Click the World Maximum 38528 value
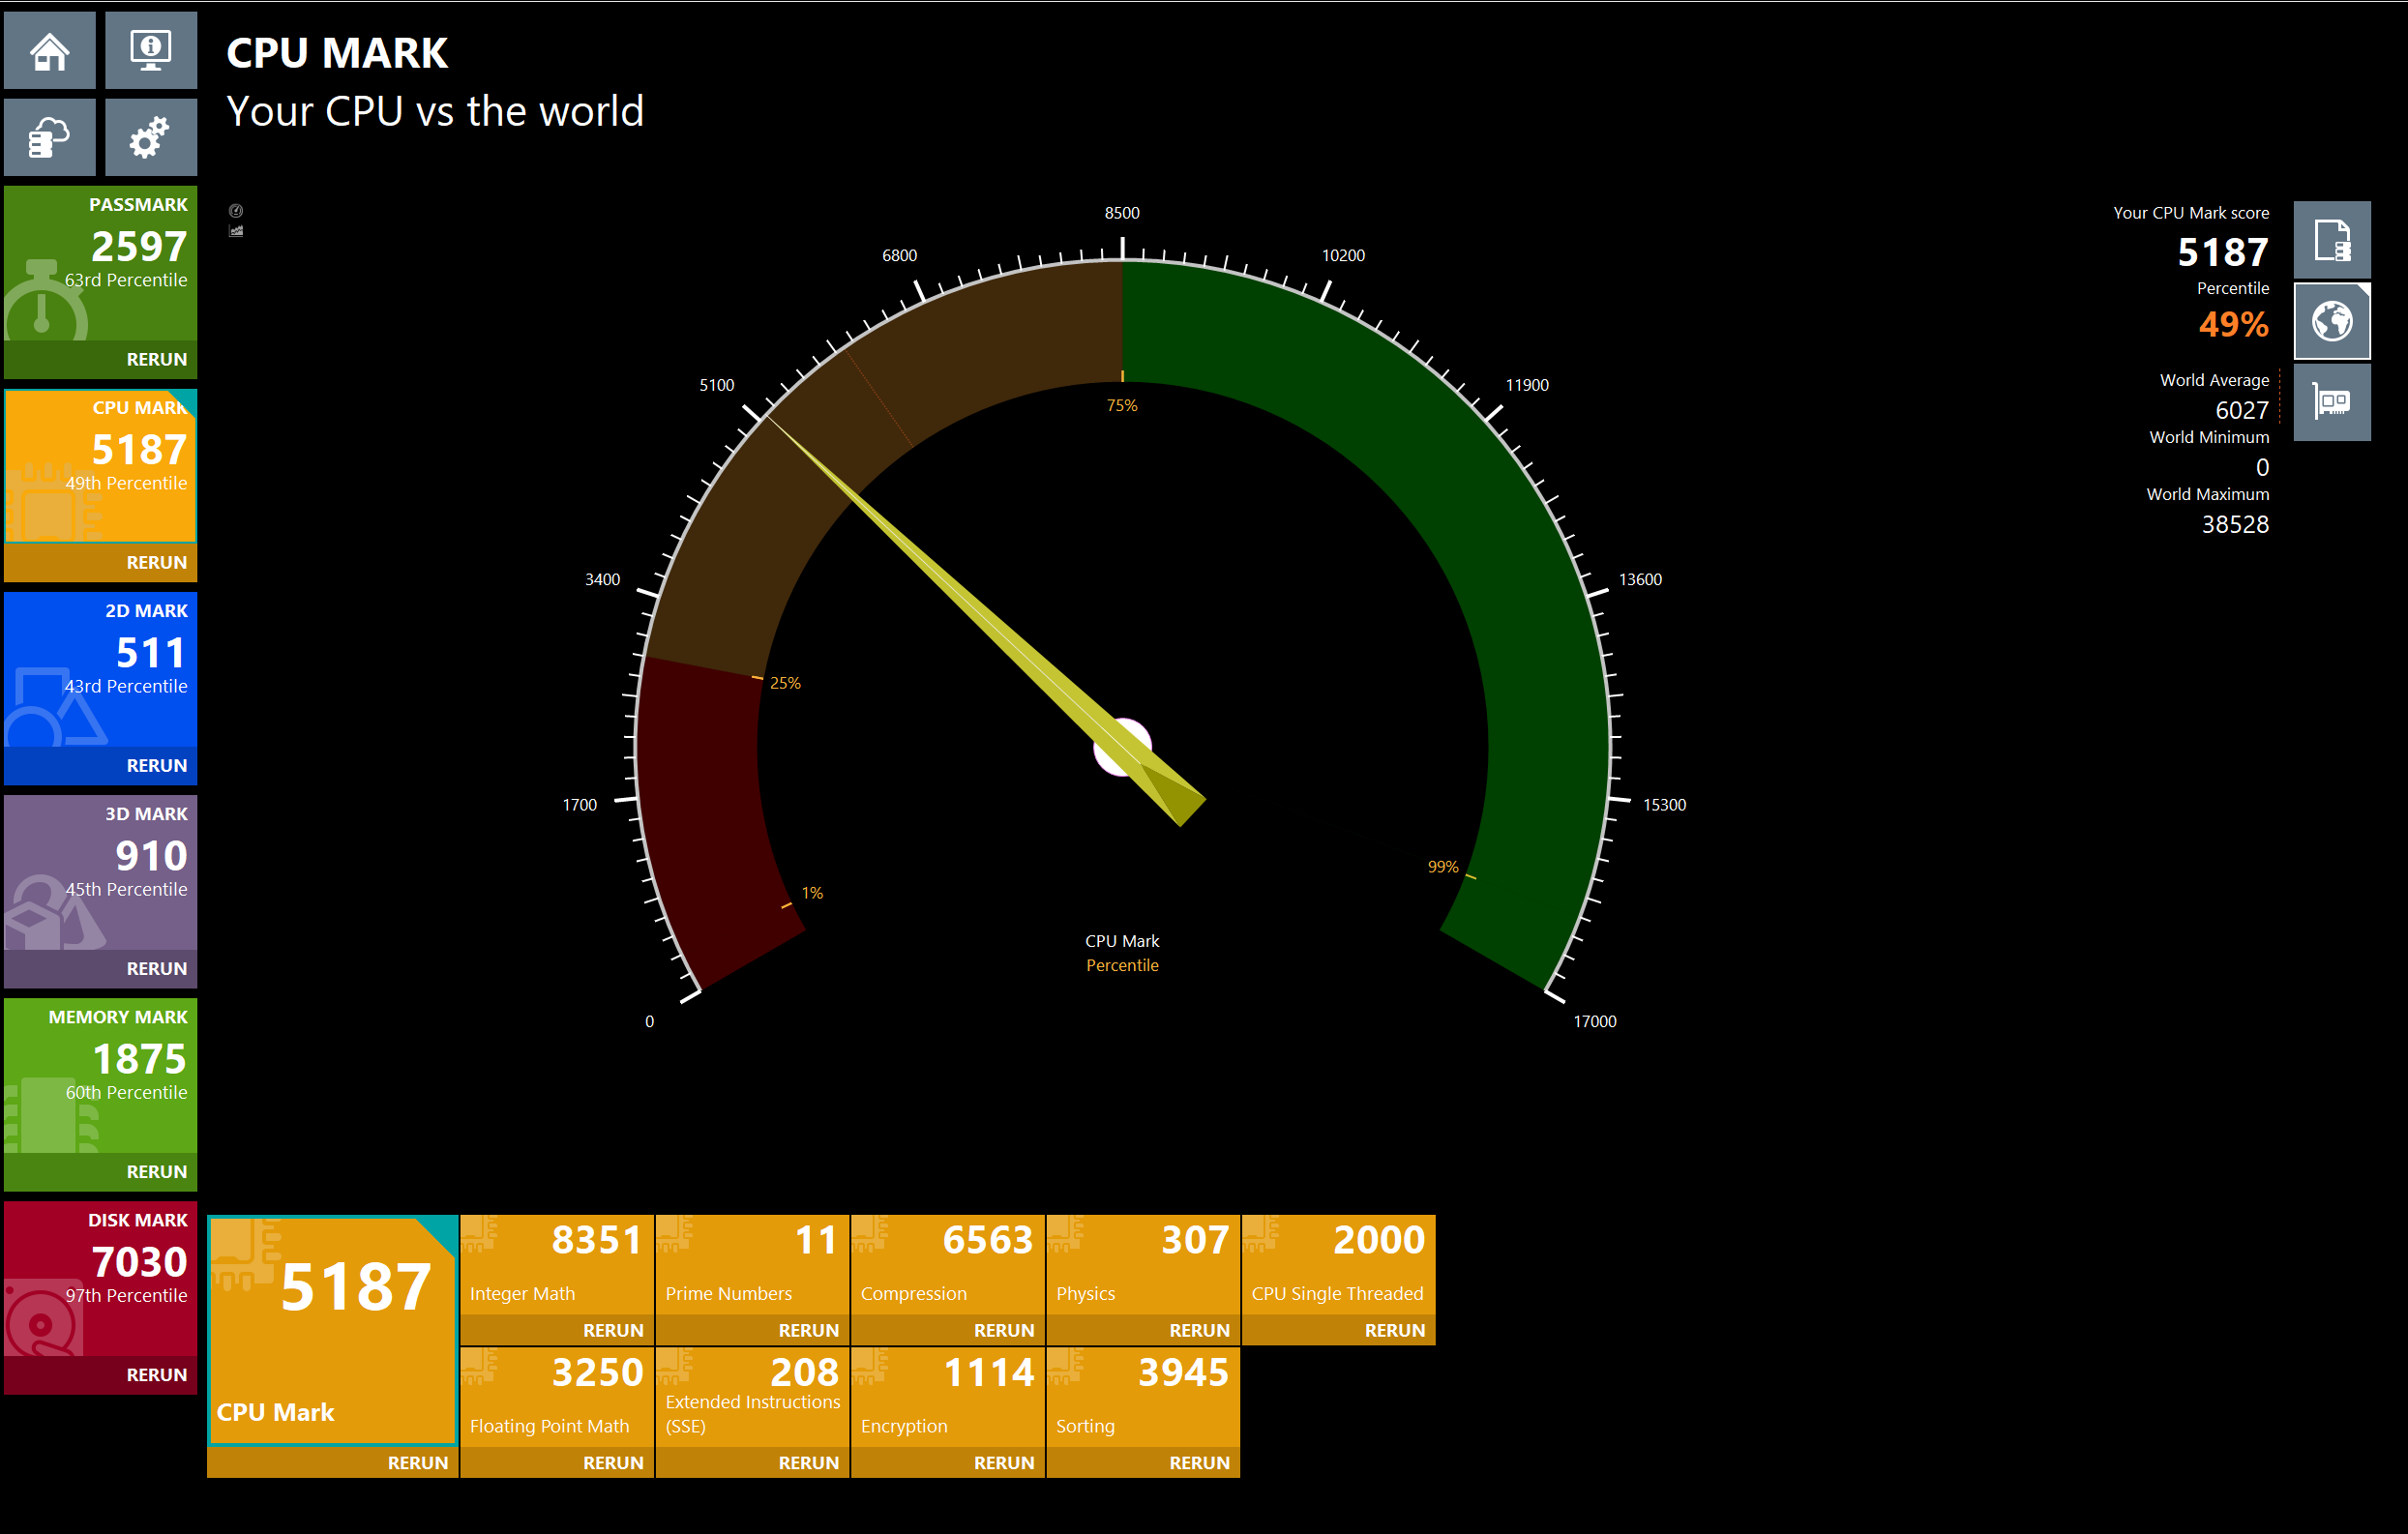 click(2235, 524)
